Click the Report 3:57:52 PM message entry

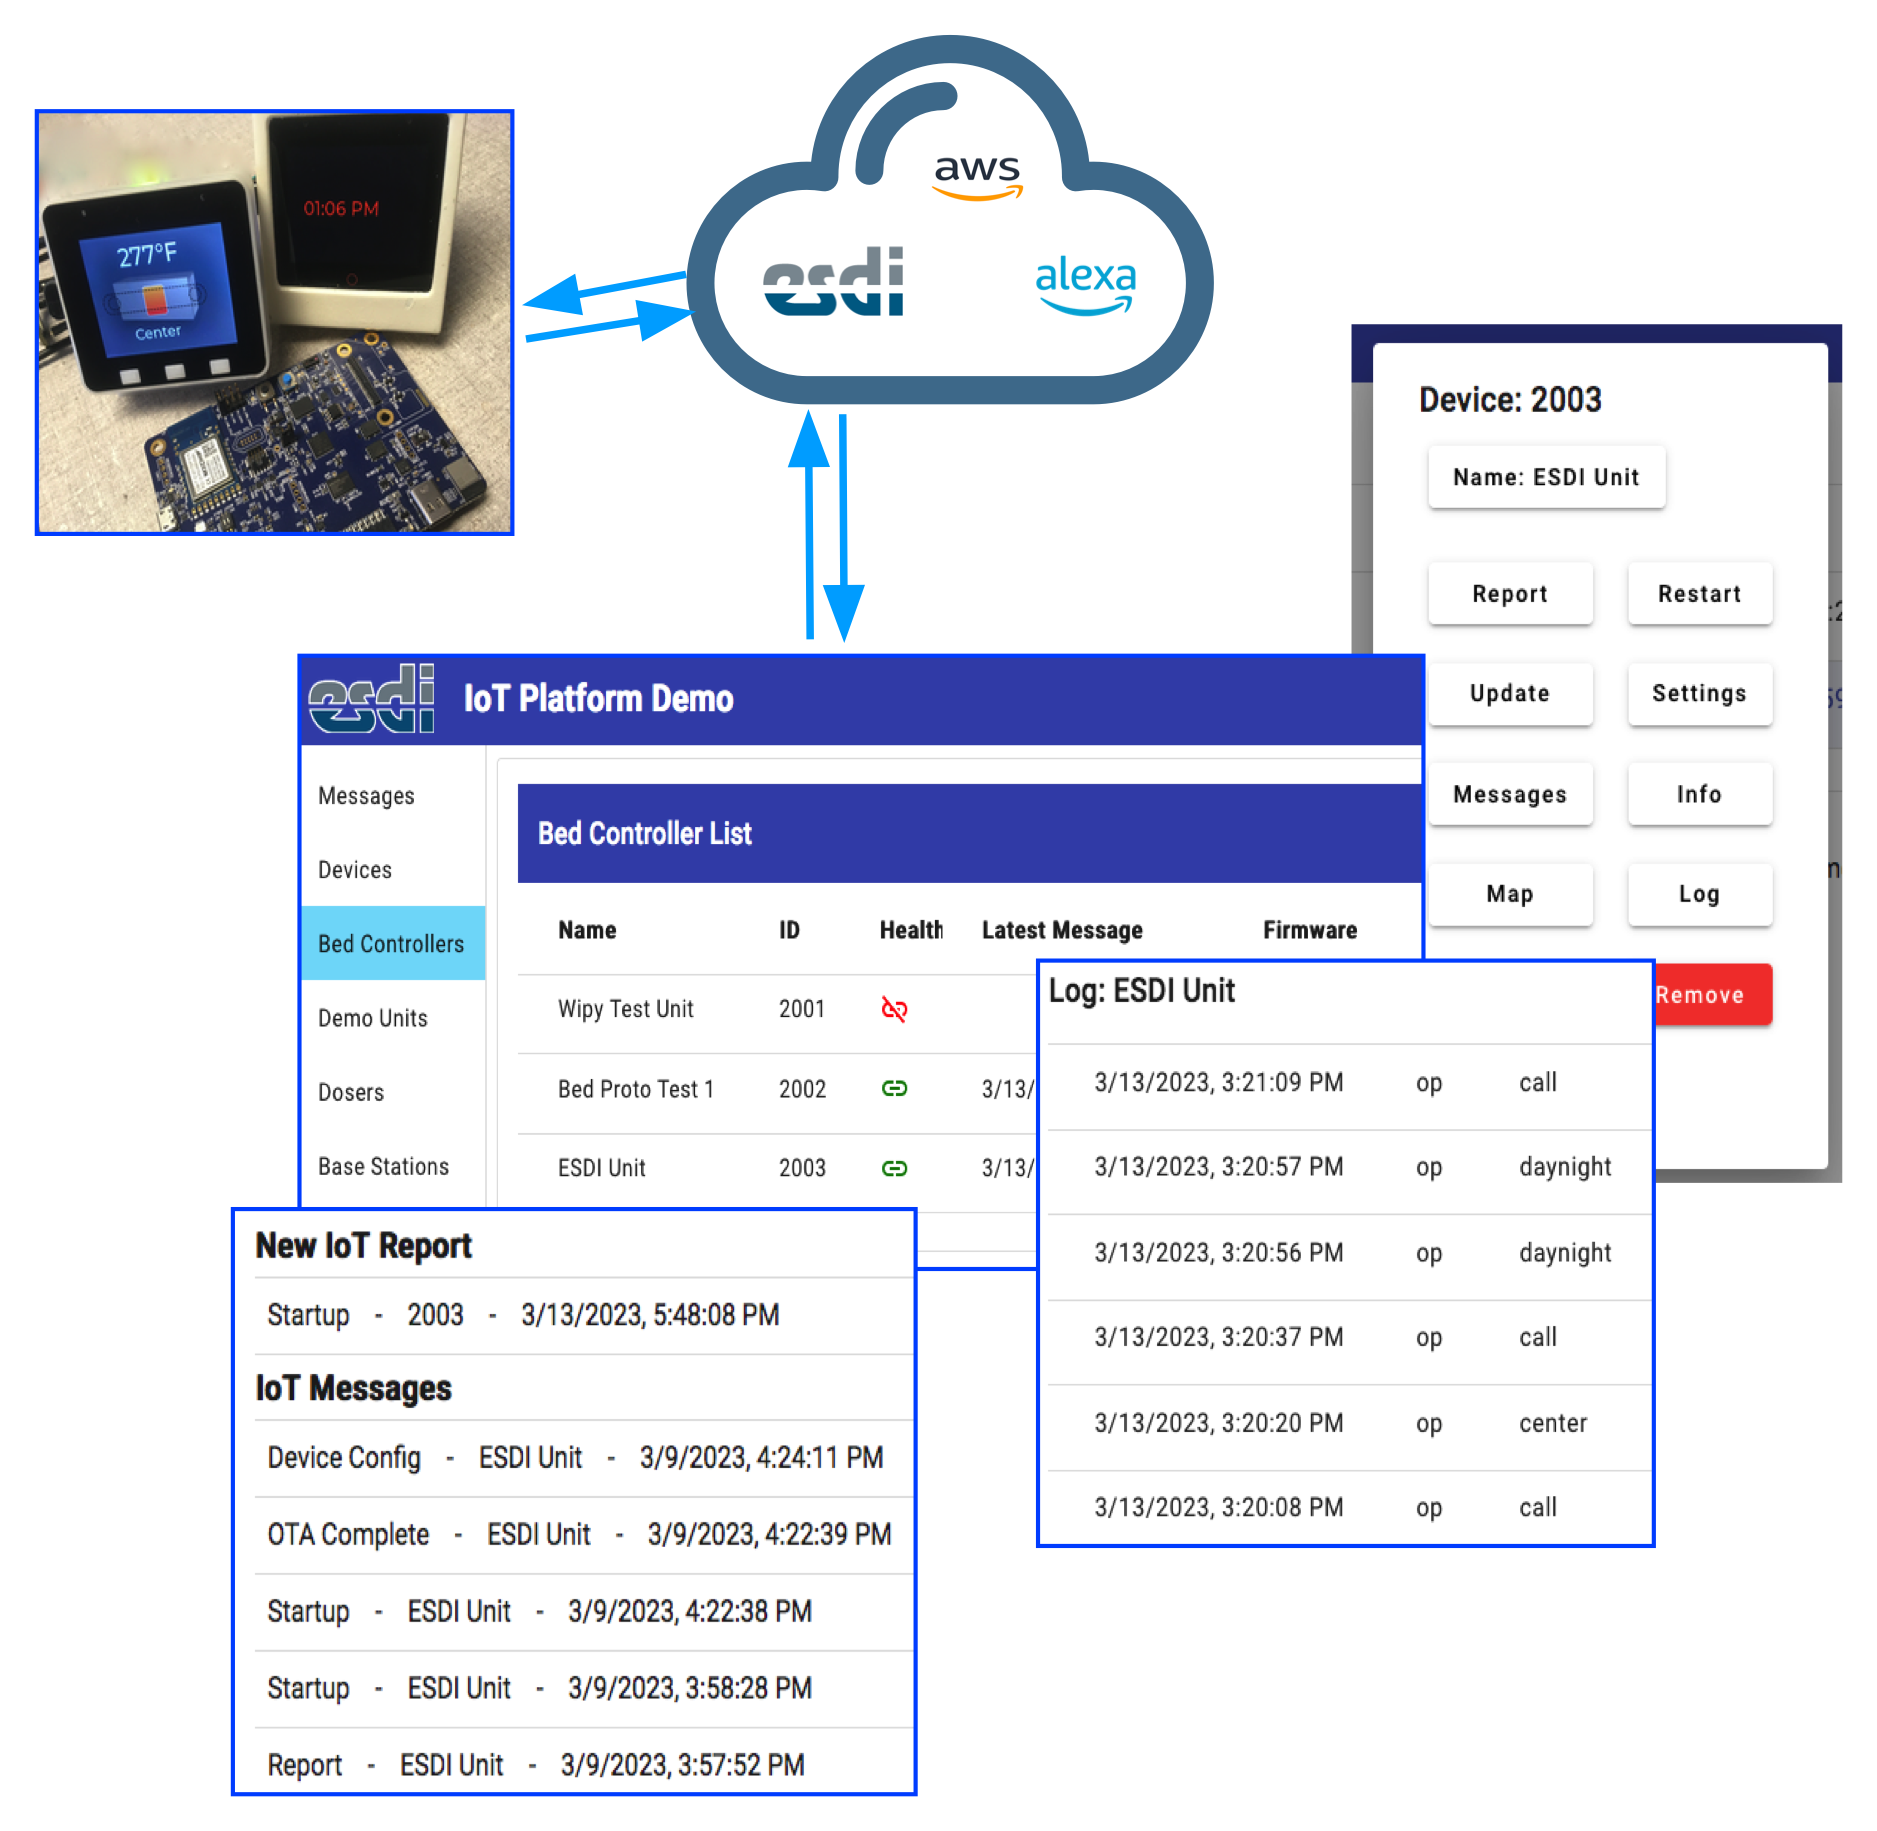584,1764
